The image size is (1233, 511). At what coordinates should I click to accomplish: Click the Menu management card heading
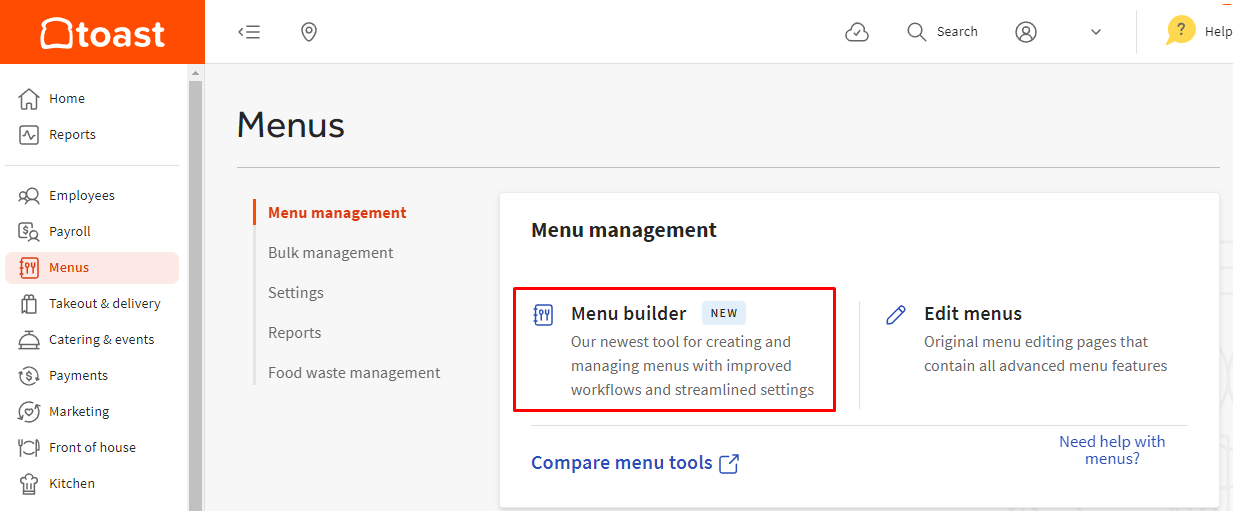coord(624,230)
